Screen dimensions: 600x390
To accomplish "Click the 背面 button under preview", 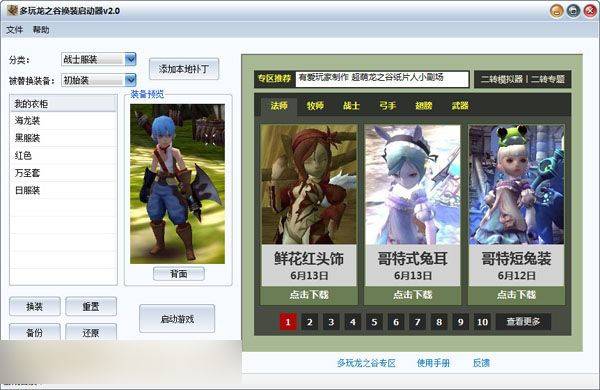I will coord(179,274).
